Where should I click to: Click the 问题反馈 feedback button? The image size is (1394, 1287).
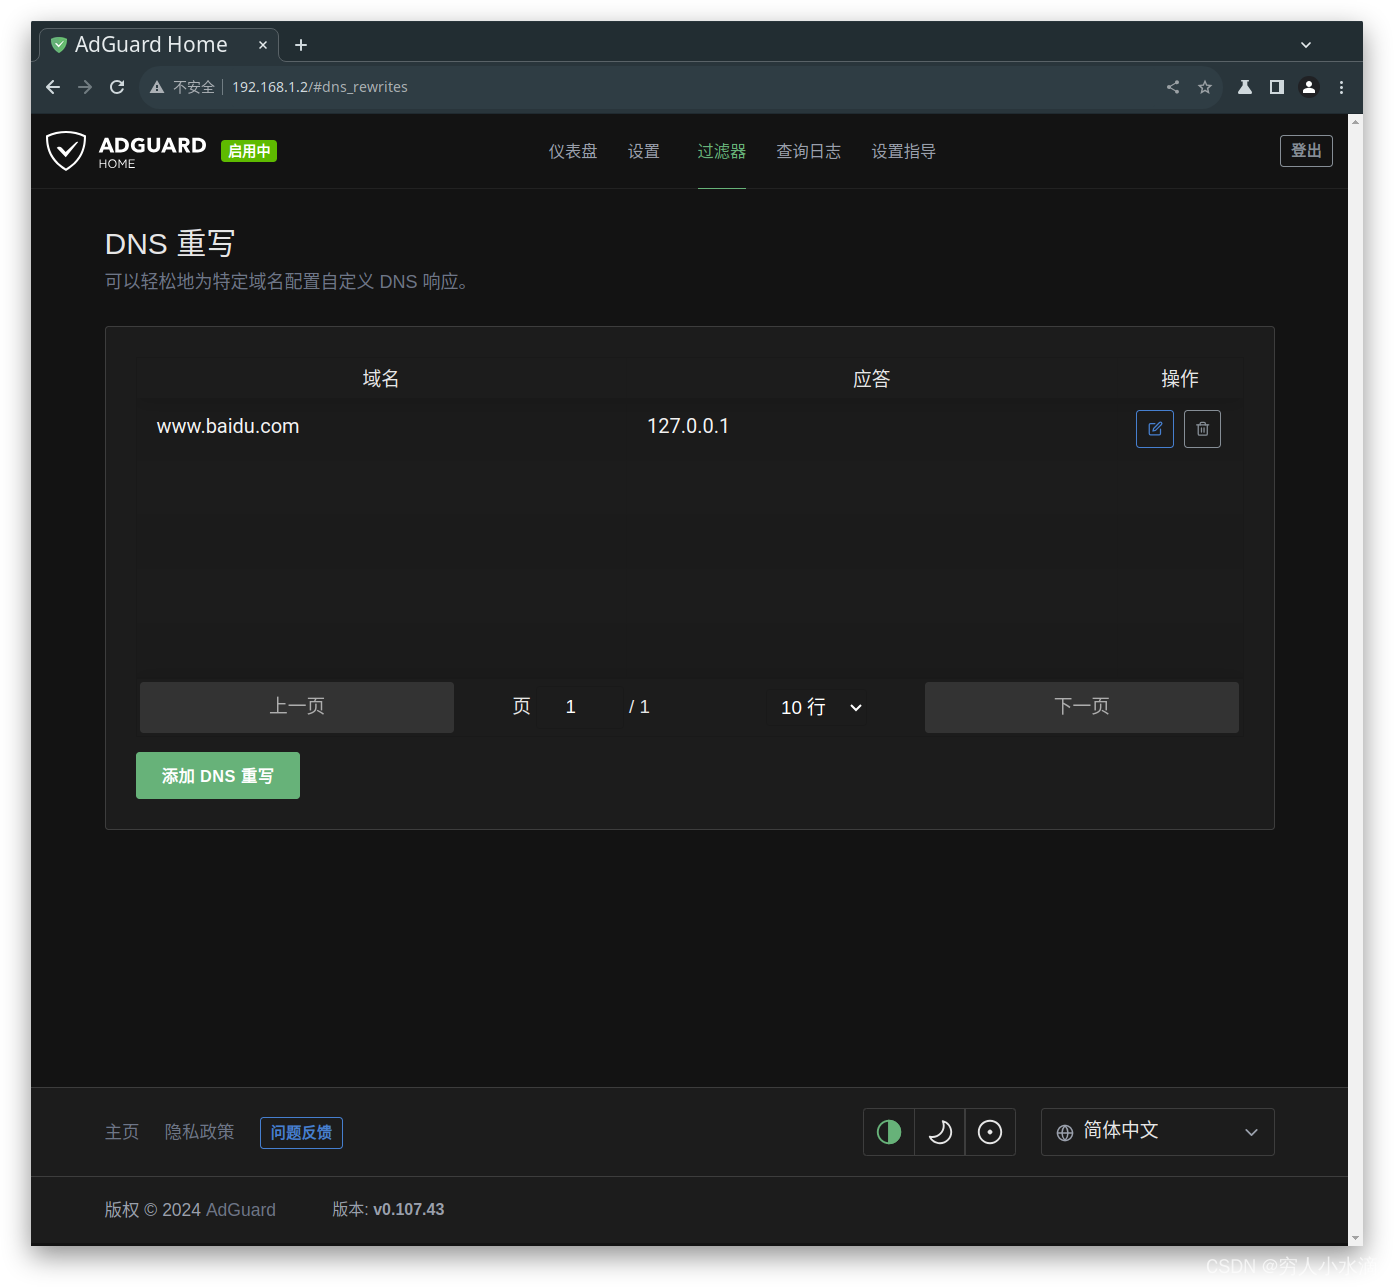301,1133
